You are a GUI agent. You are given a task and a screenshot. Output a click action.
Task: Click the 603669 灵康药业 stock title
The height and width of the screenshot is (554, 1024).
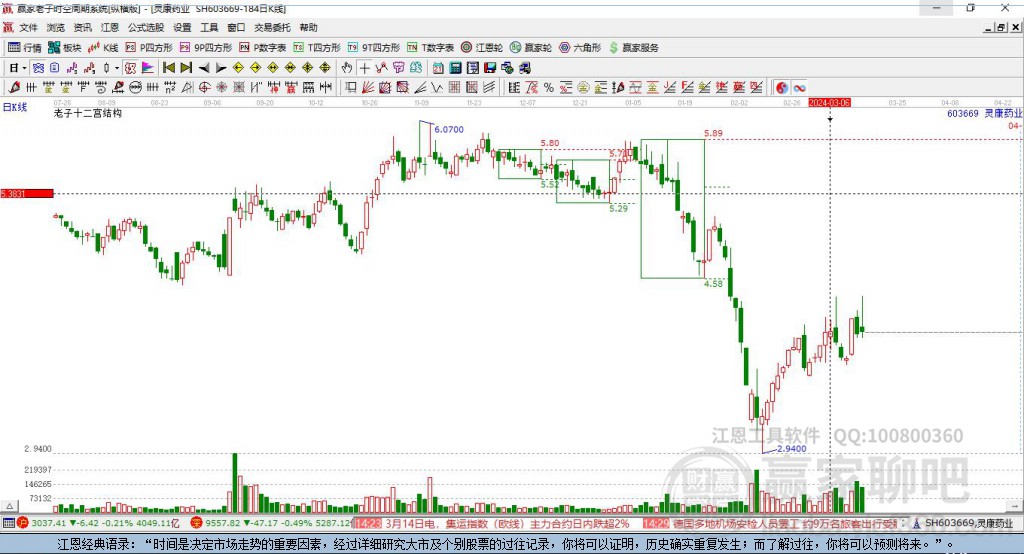(x=984, y=113)
